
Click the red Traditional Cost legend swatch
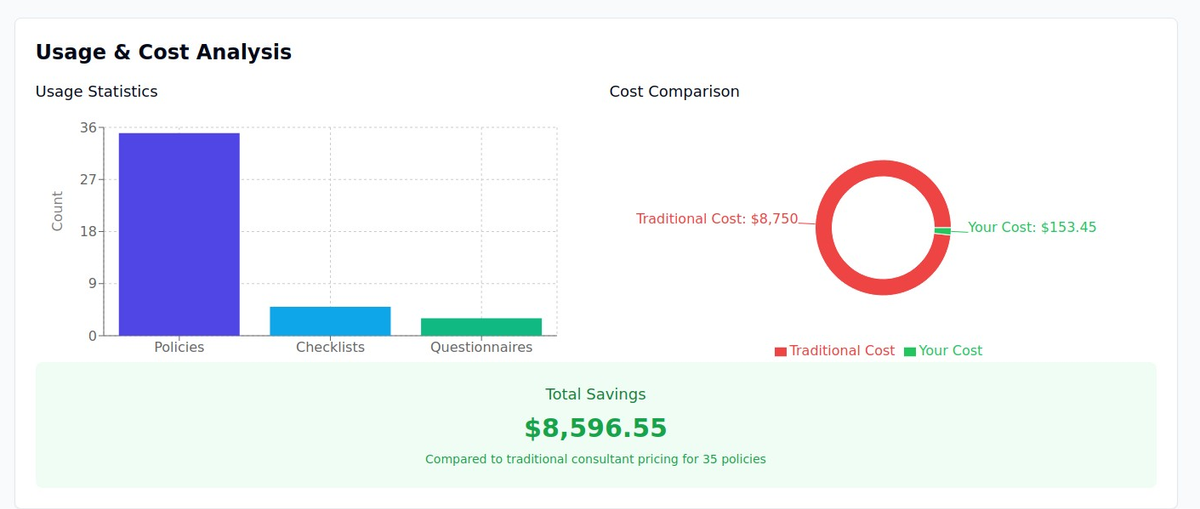[x=780, y=352]
